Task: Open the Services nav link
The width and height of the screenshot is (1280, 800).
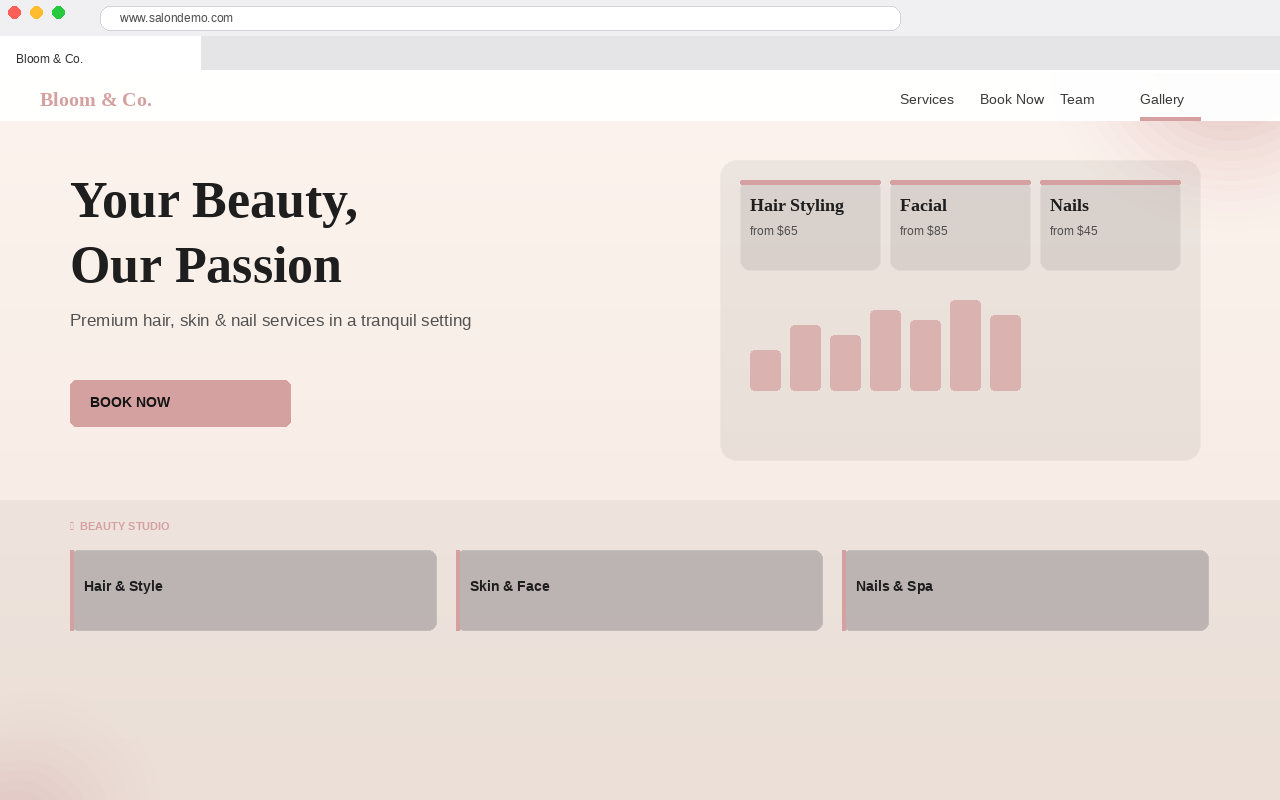Action: coord(927,99)
